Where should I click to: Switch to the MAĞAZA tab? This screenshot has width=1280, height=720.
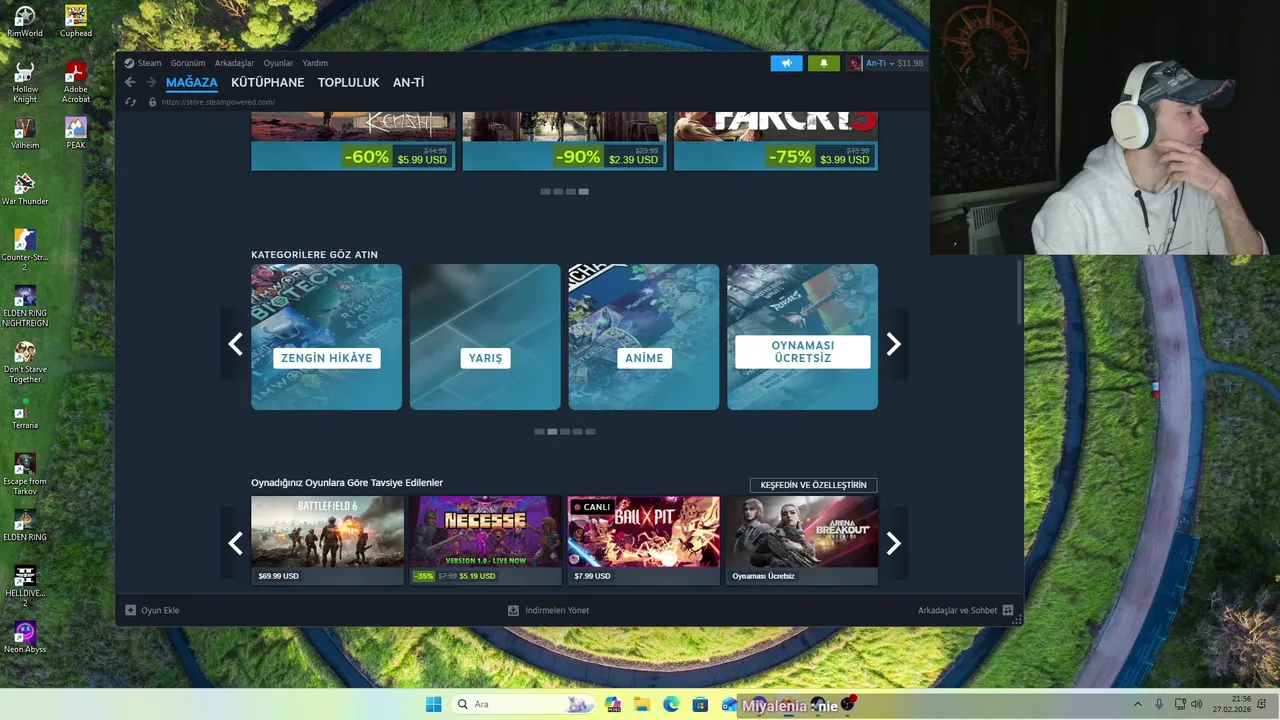click(x=191, y=83)
